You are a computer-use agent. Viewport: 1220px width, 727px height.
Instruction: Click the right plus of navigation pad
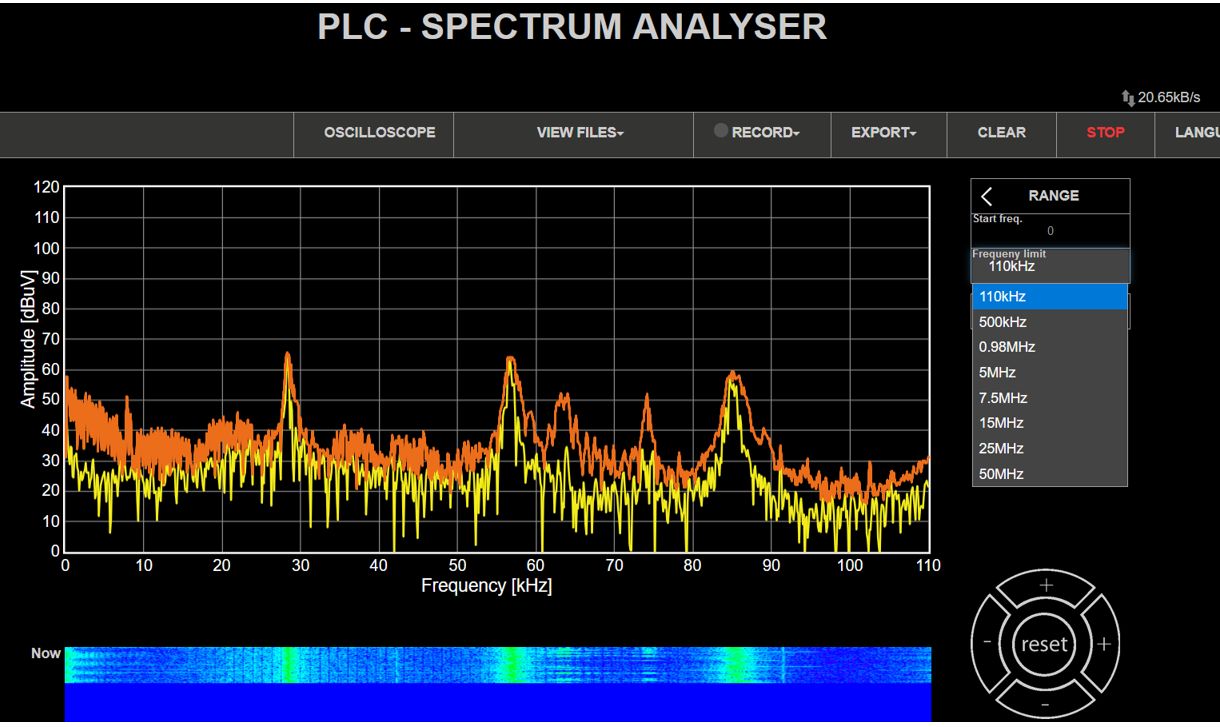coord(1103,644)
